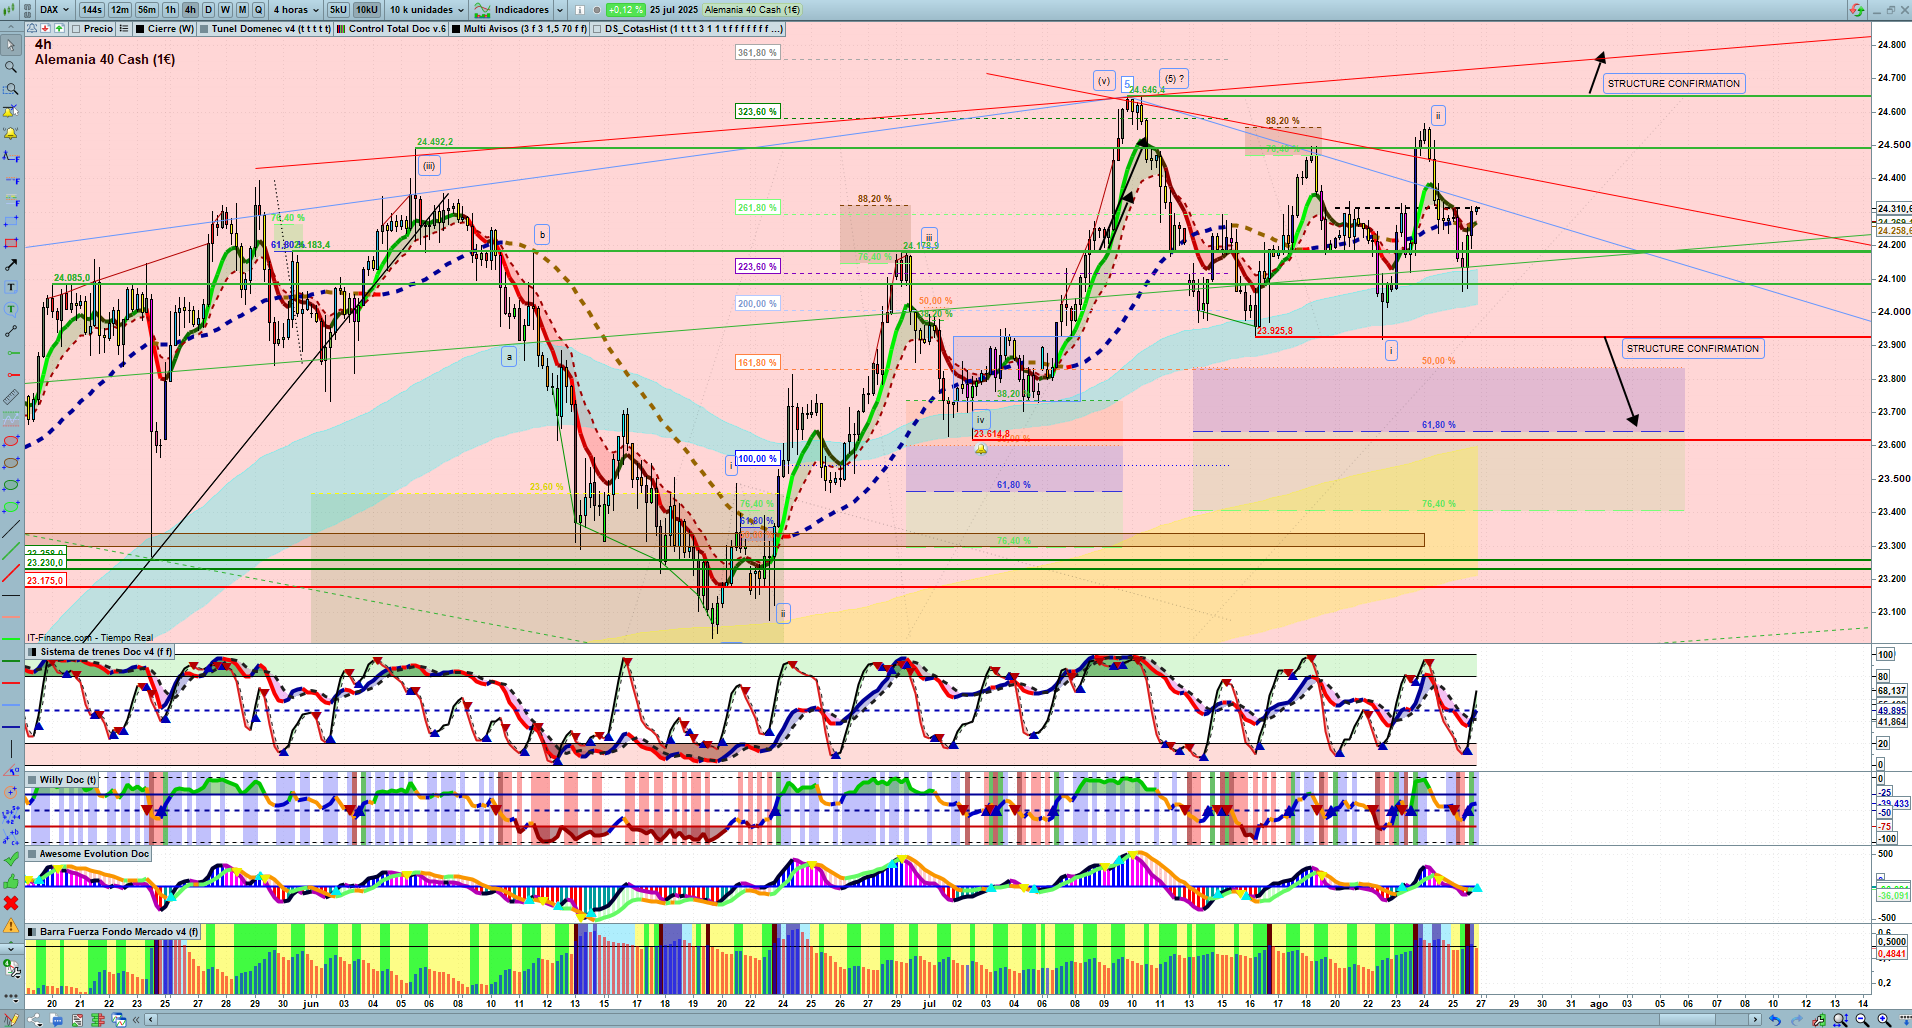Click the Tunel Domenec v4 indicator label

click(x=268, y=29)
